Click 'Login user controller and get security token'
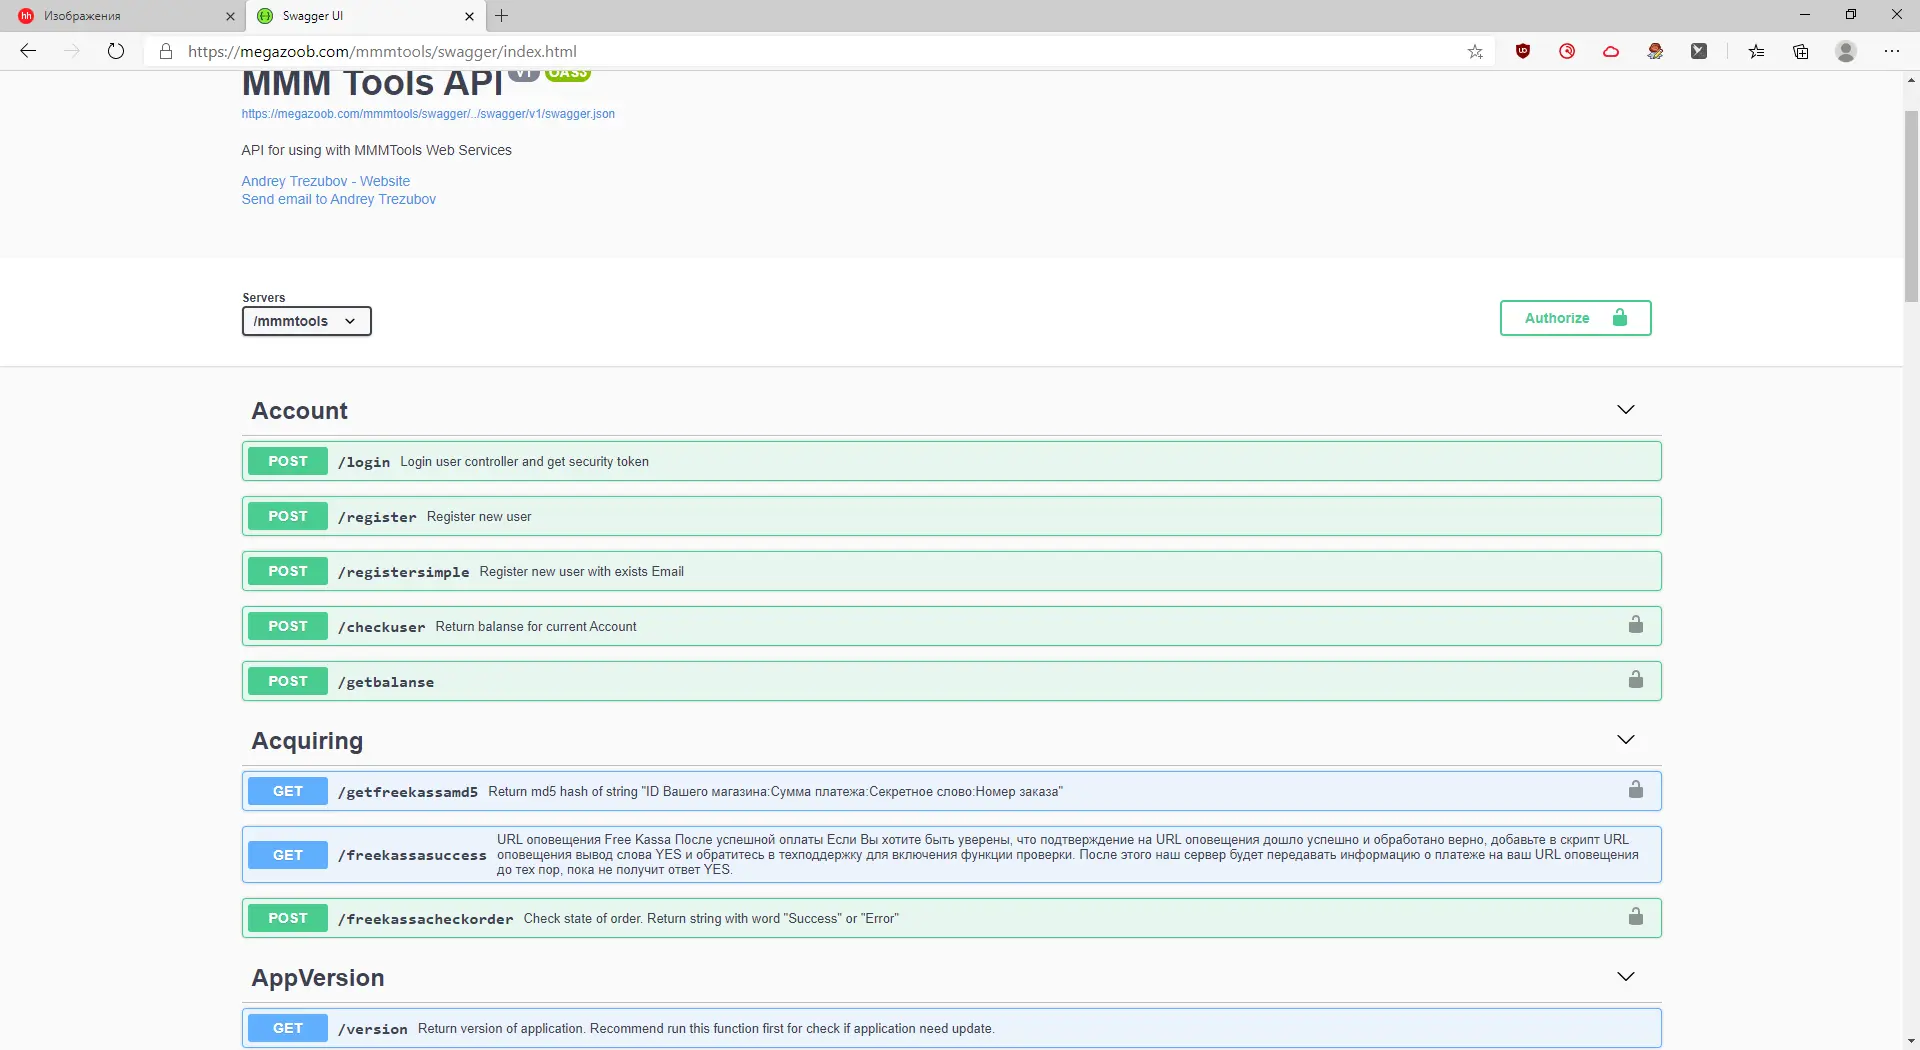Screen dimensions: 1920x1050 click(525, 461)
